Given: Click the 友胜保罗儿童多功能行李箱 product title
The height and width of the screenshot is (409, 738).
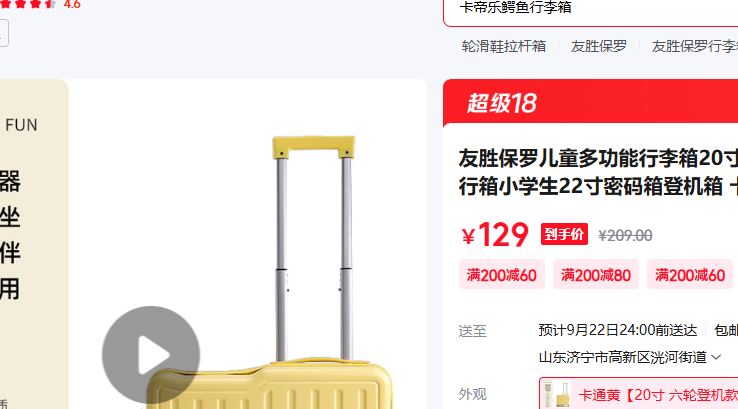Looking at the screenshot, I should (598, 172).
